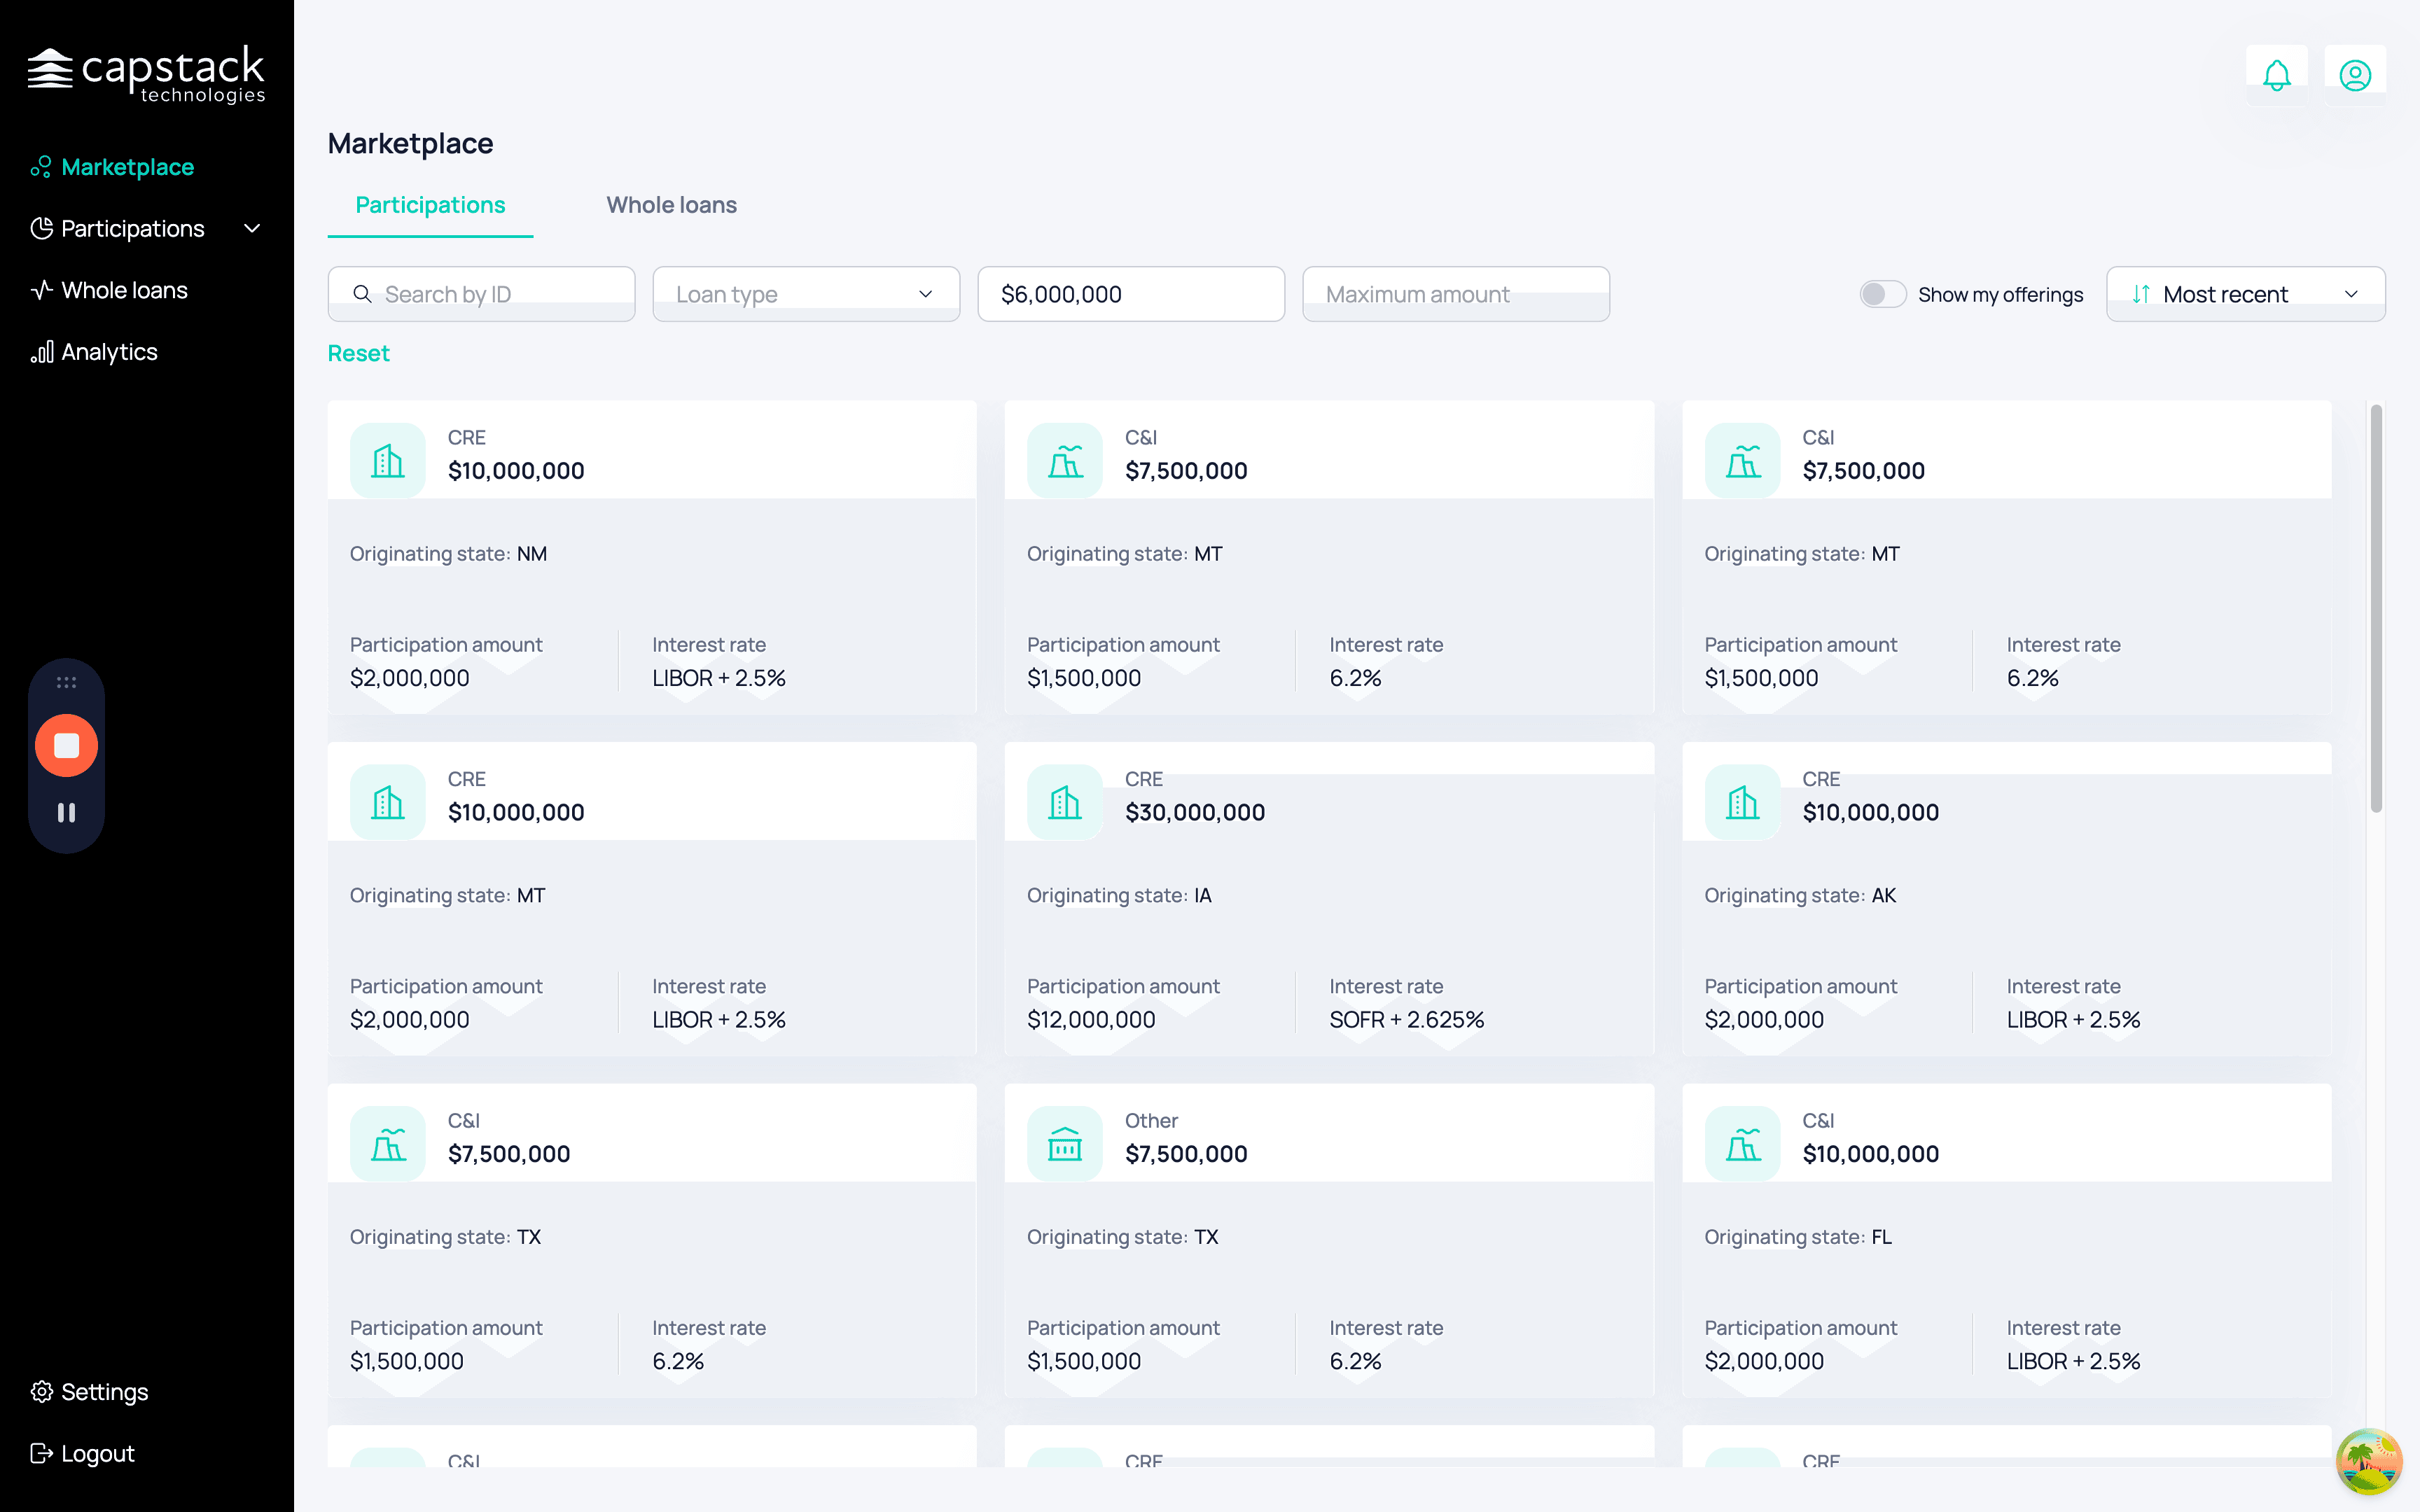Open the Loan type dropdown
Viewport: 2420px width, 1512px height.
coord(806,294)
